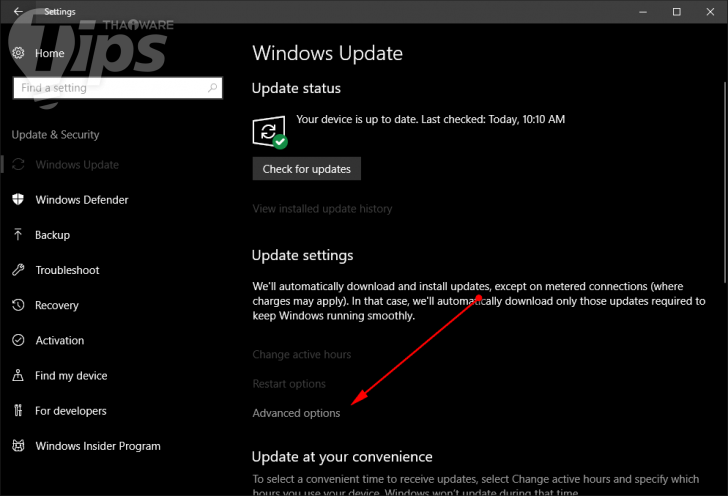Open Find my device settings

point(71,376)
